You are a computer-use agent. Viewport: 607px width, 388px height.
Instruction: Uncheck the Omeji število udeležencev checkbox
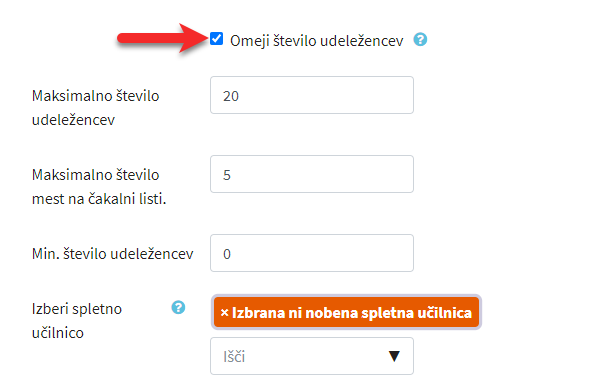coord(216,39)
